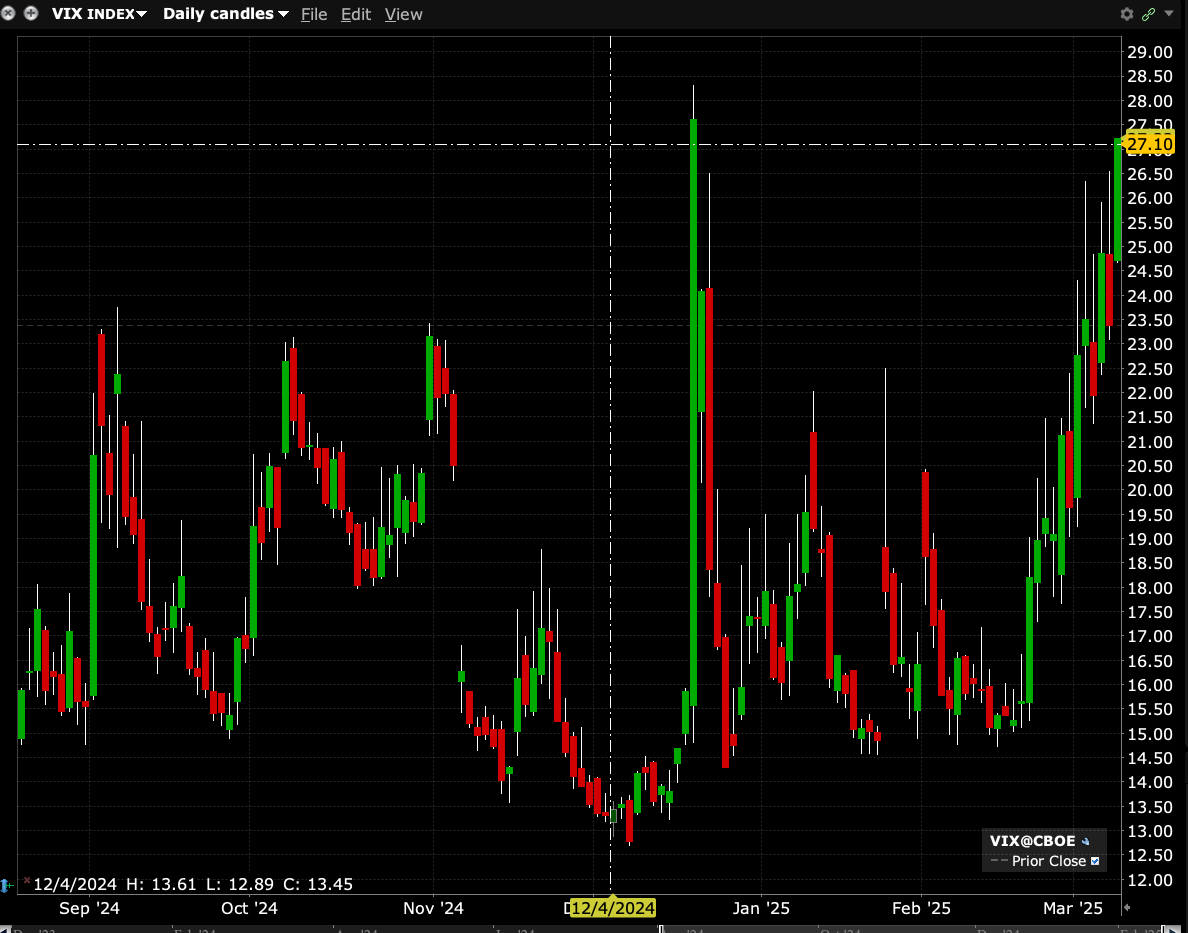Open the Daily candles interval dropdown
Image resolution: width=1188 pixels, height=933 pixels.
click(x=225, y=14)
